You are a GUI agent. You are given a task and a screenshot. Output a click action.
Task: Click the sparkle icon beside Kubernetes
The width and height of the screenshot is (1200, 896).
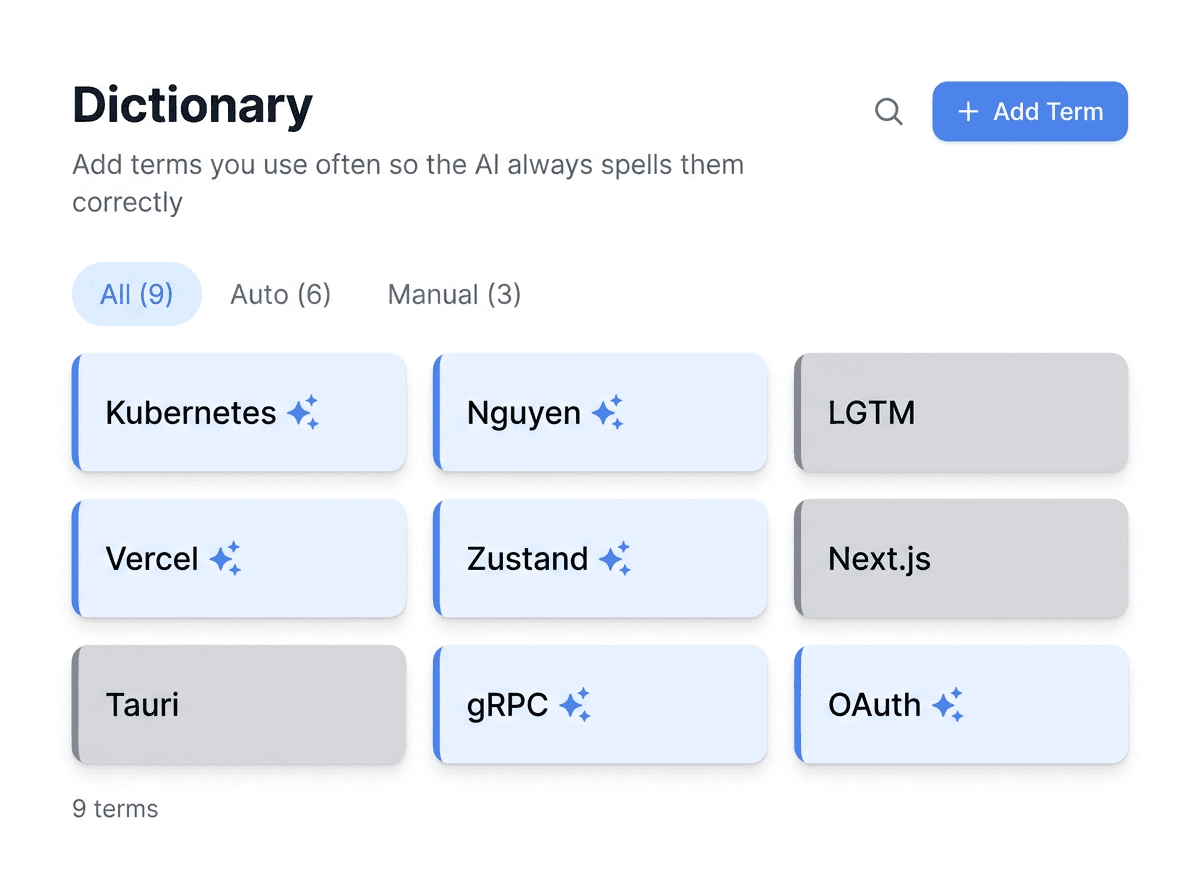point(303,412)
